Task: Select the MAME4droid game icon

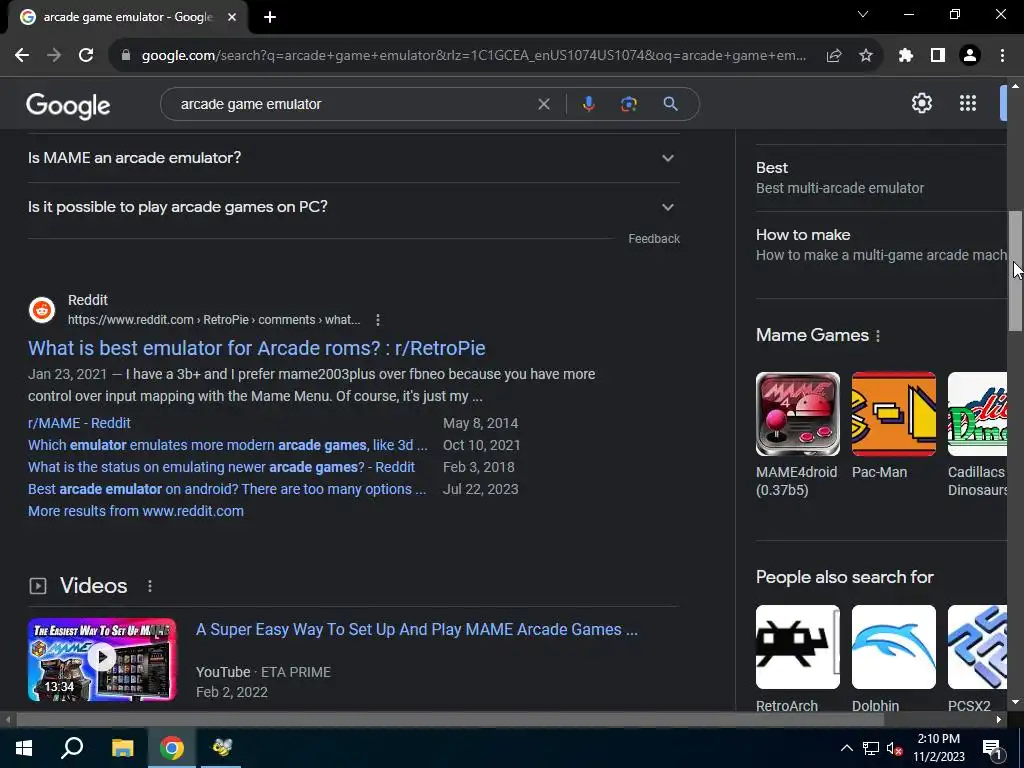Action: pos(797,414)
